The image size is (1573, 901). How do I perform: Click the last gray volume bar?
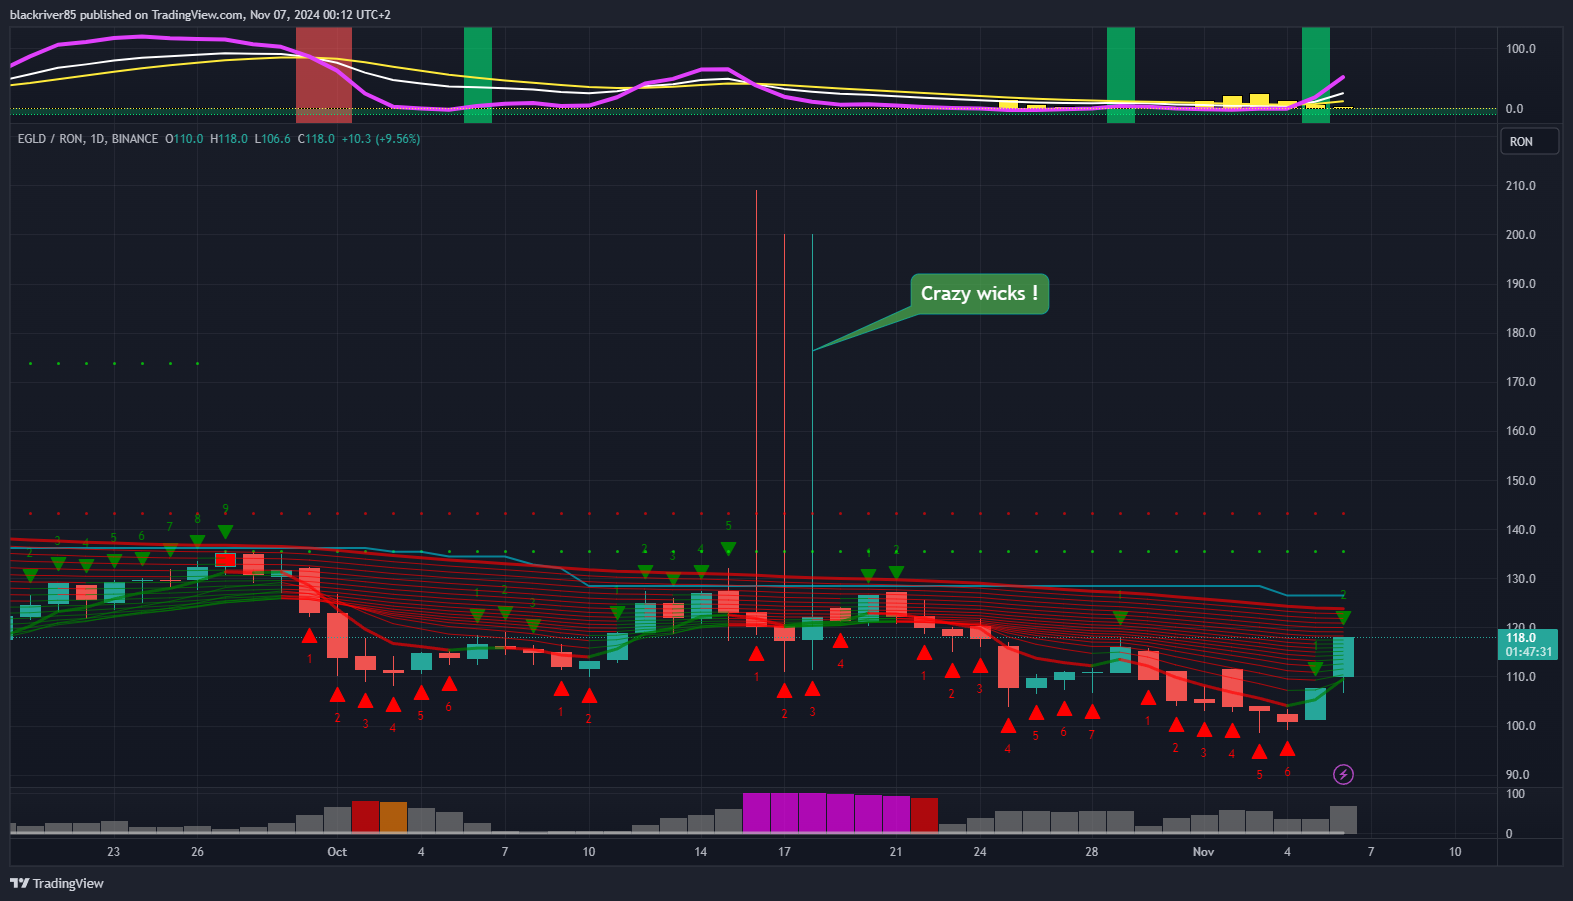coord(1343,819)
